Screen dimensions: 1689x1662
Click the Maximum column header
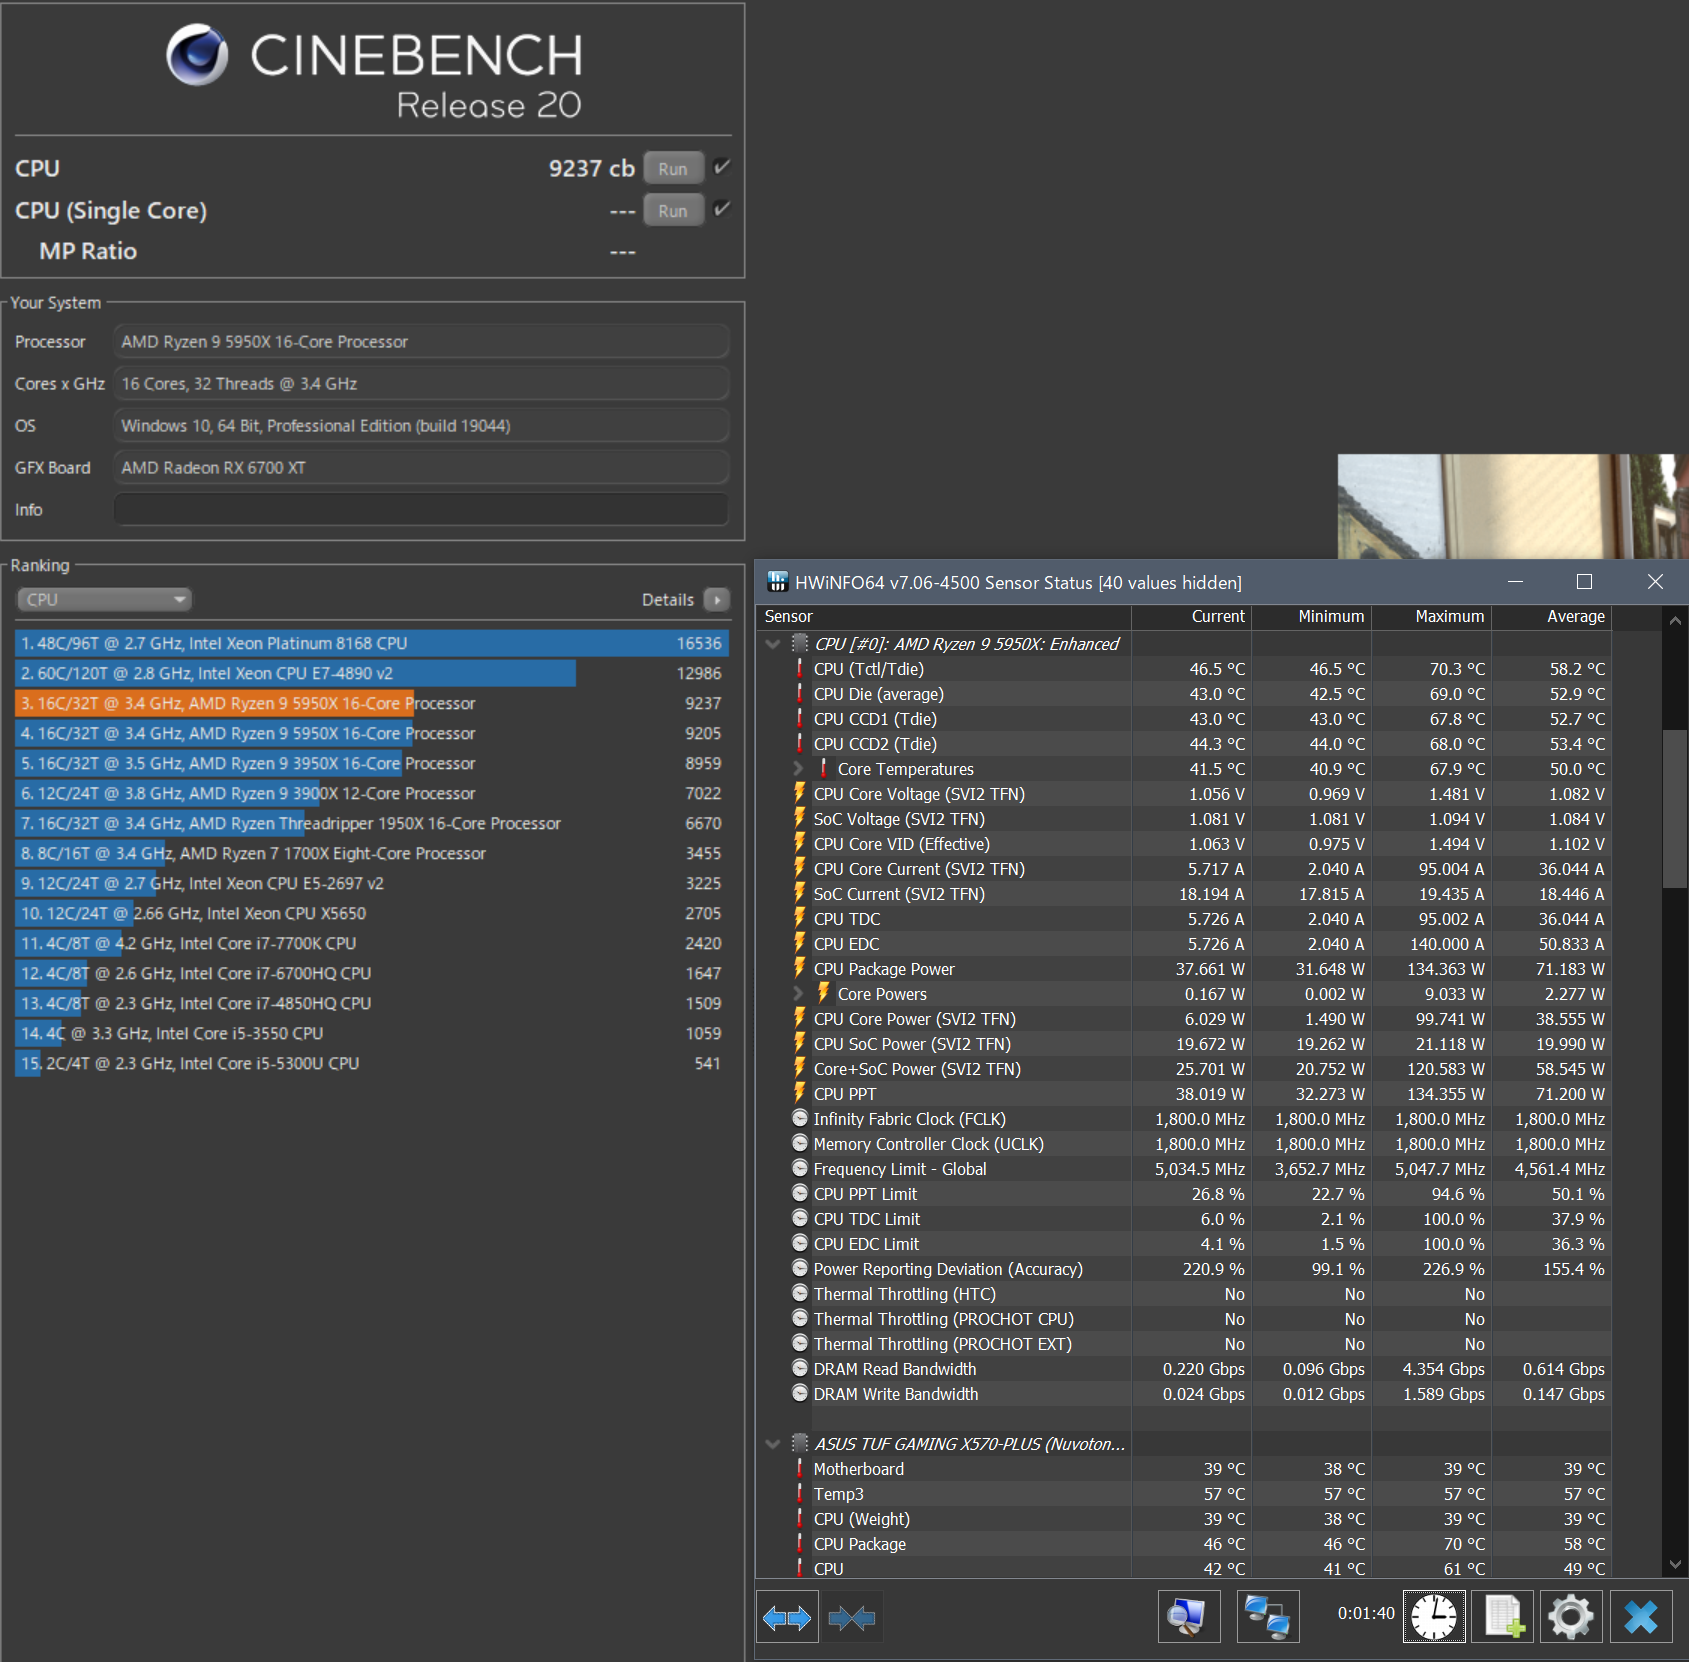[1431, 617]
